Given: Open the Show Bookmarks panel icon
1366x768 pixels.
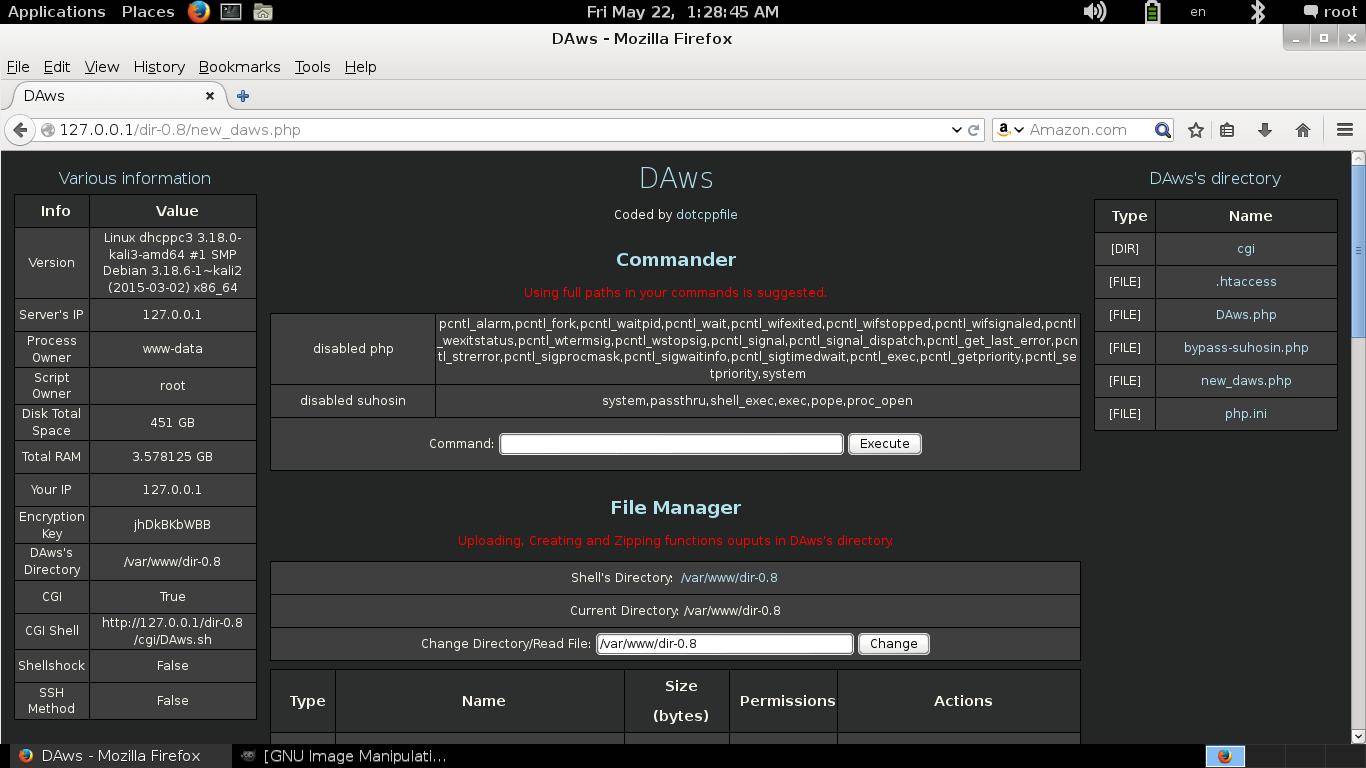Looking at the screenshot, I should [x=1228, y=130].
